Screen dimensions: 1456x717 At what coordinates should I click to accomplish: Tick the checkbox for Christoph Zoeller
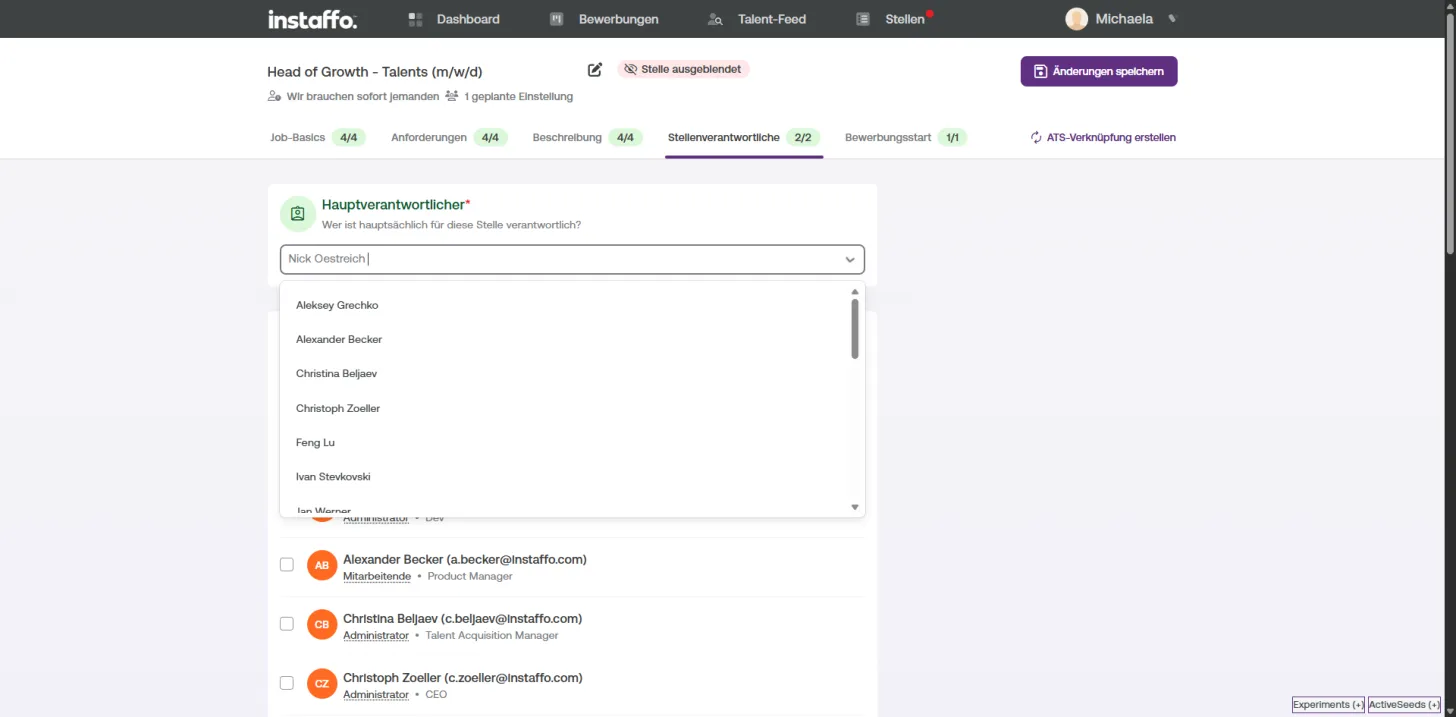287,683
